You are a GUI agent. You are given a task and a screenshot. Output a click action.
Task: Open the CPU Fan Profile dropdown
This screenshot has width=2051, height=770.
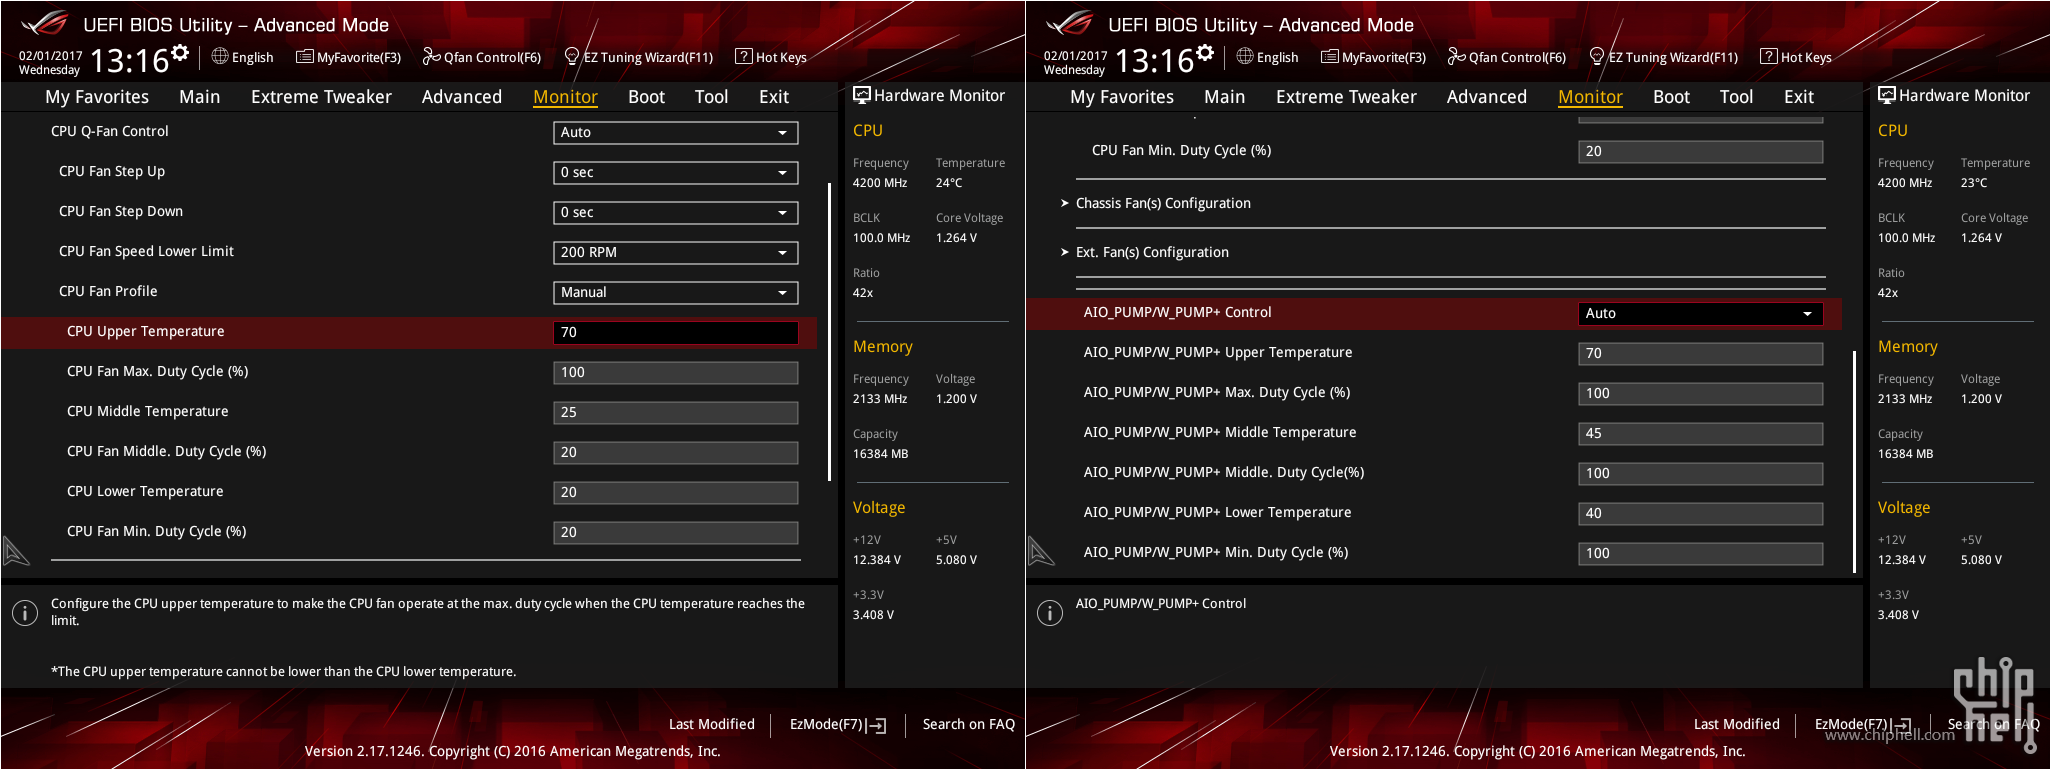(x=676, y=292)
